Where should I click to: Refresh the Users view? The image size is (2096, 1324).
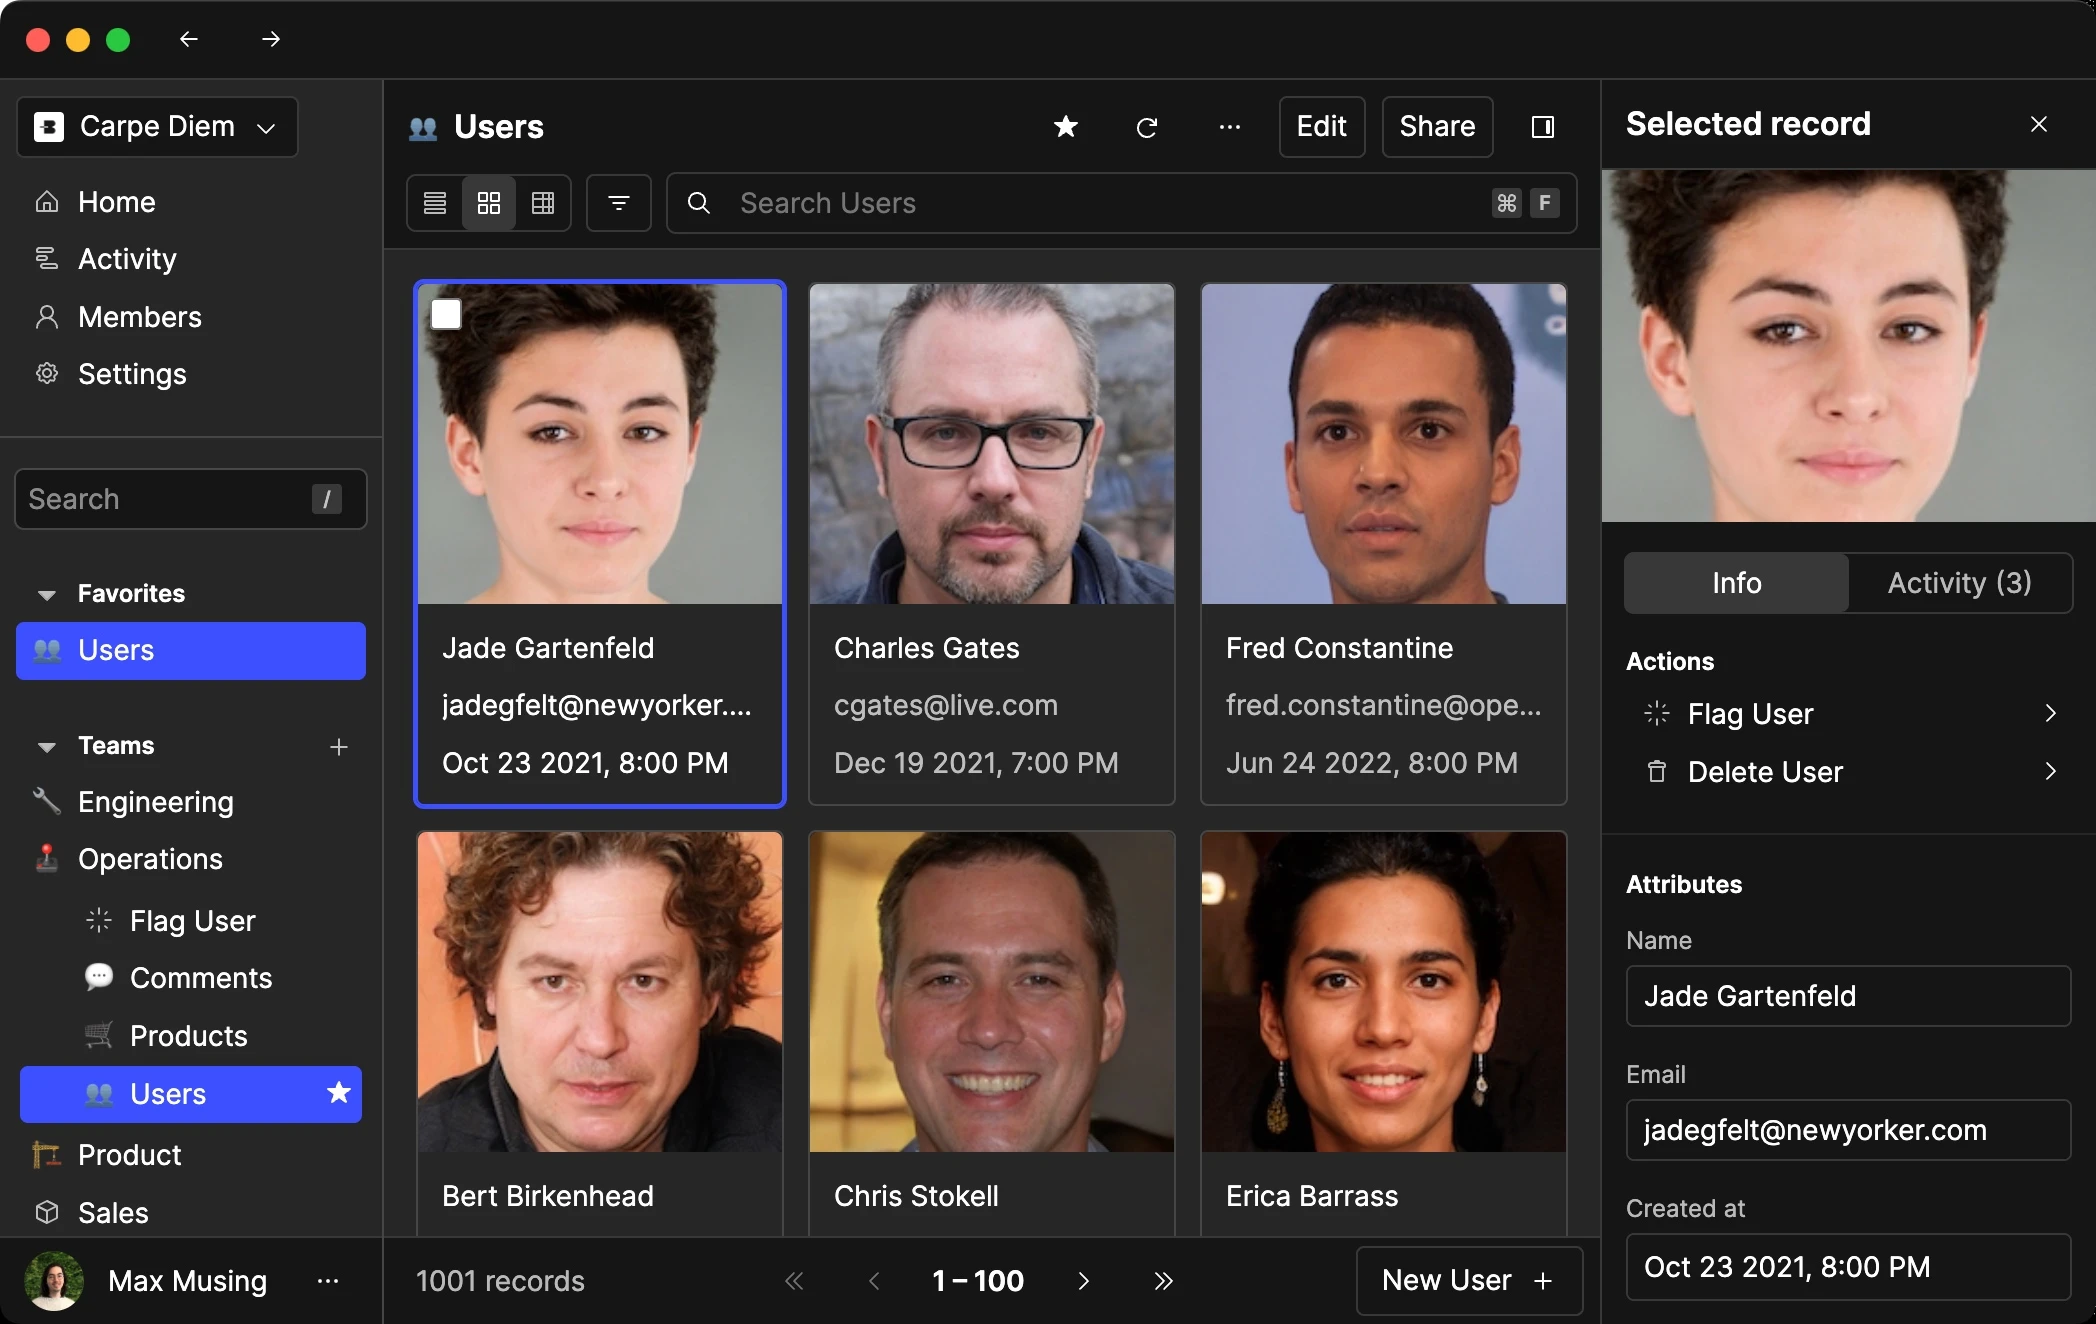coord(1147,127)
